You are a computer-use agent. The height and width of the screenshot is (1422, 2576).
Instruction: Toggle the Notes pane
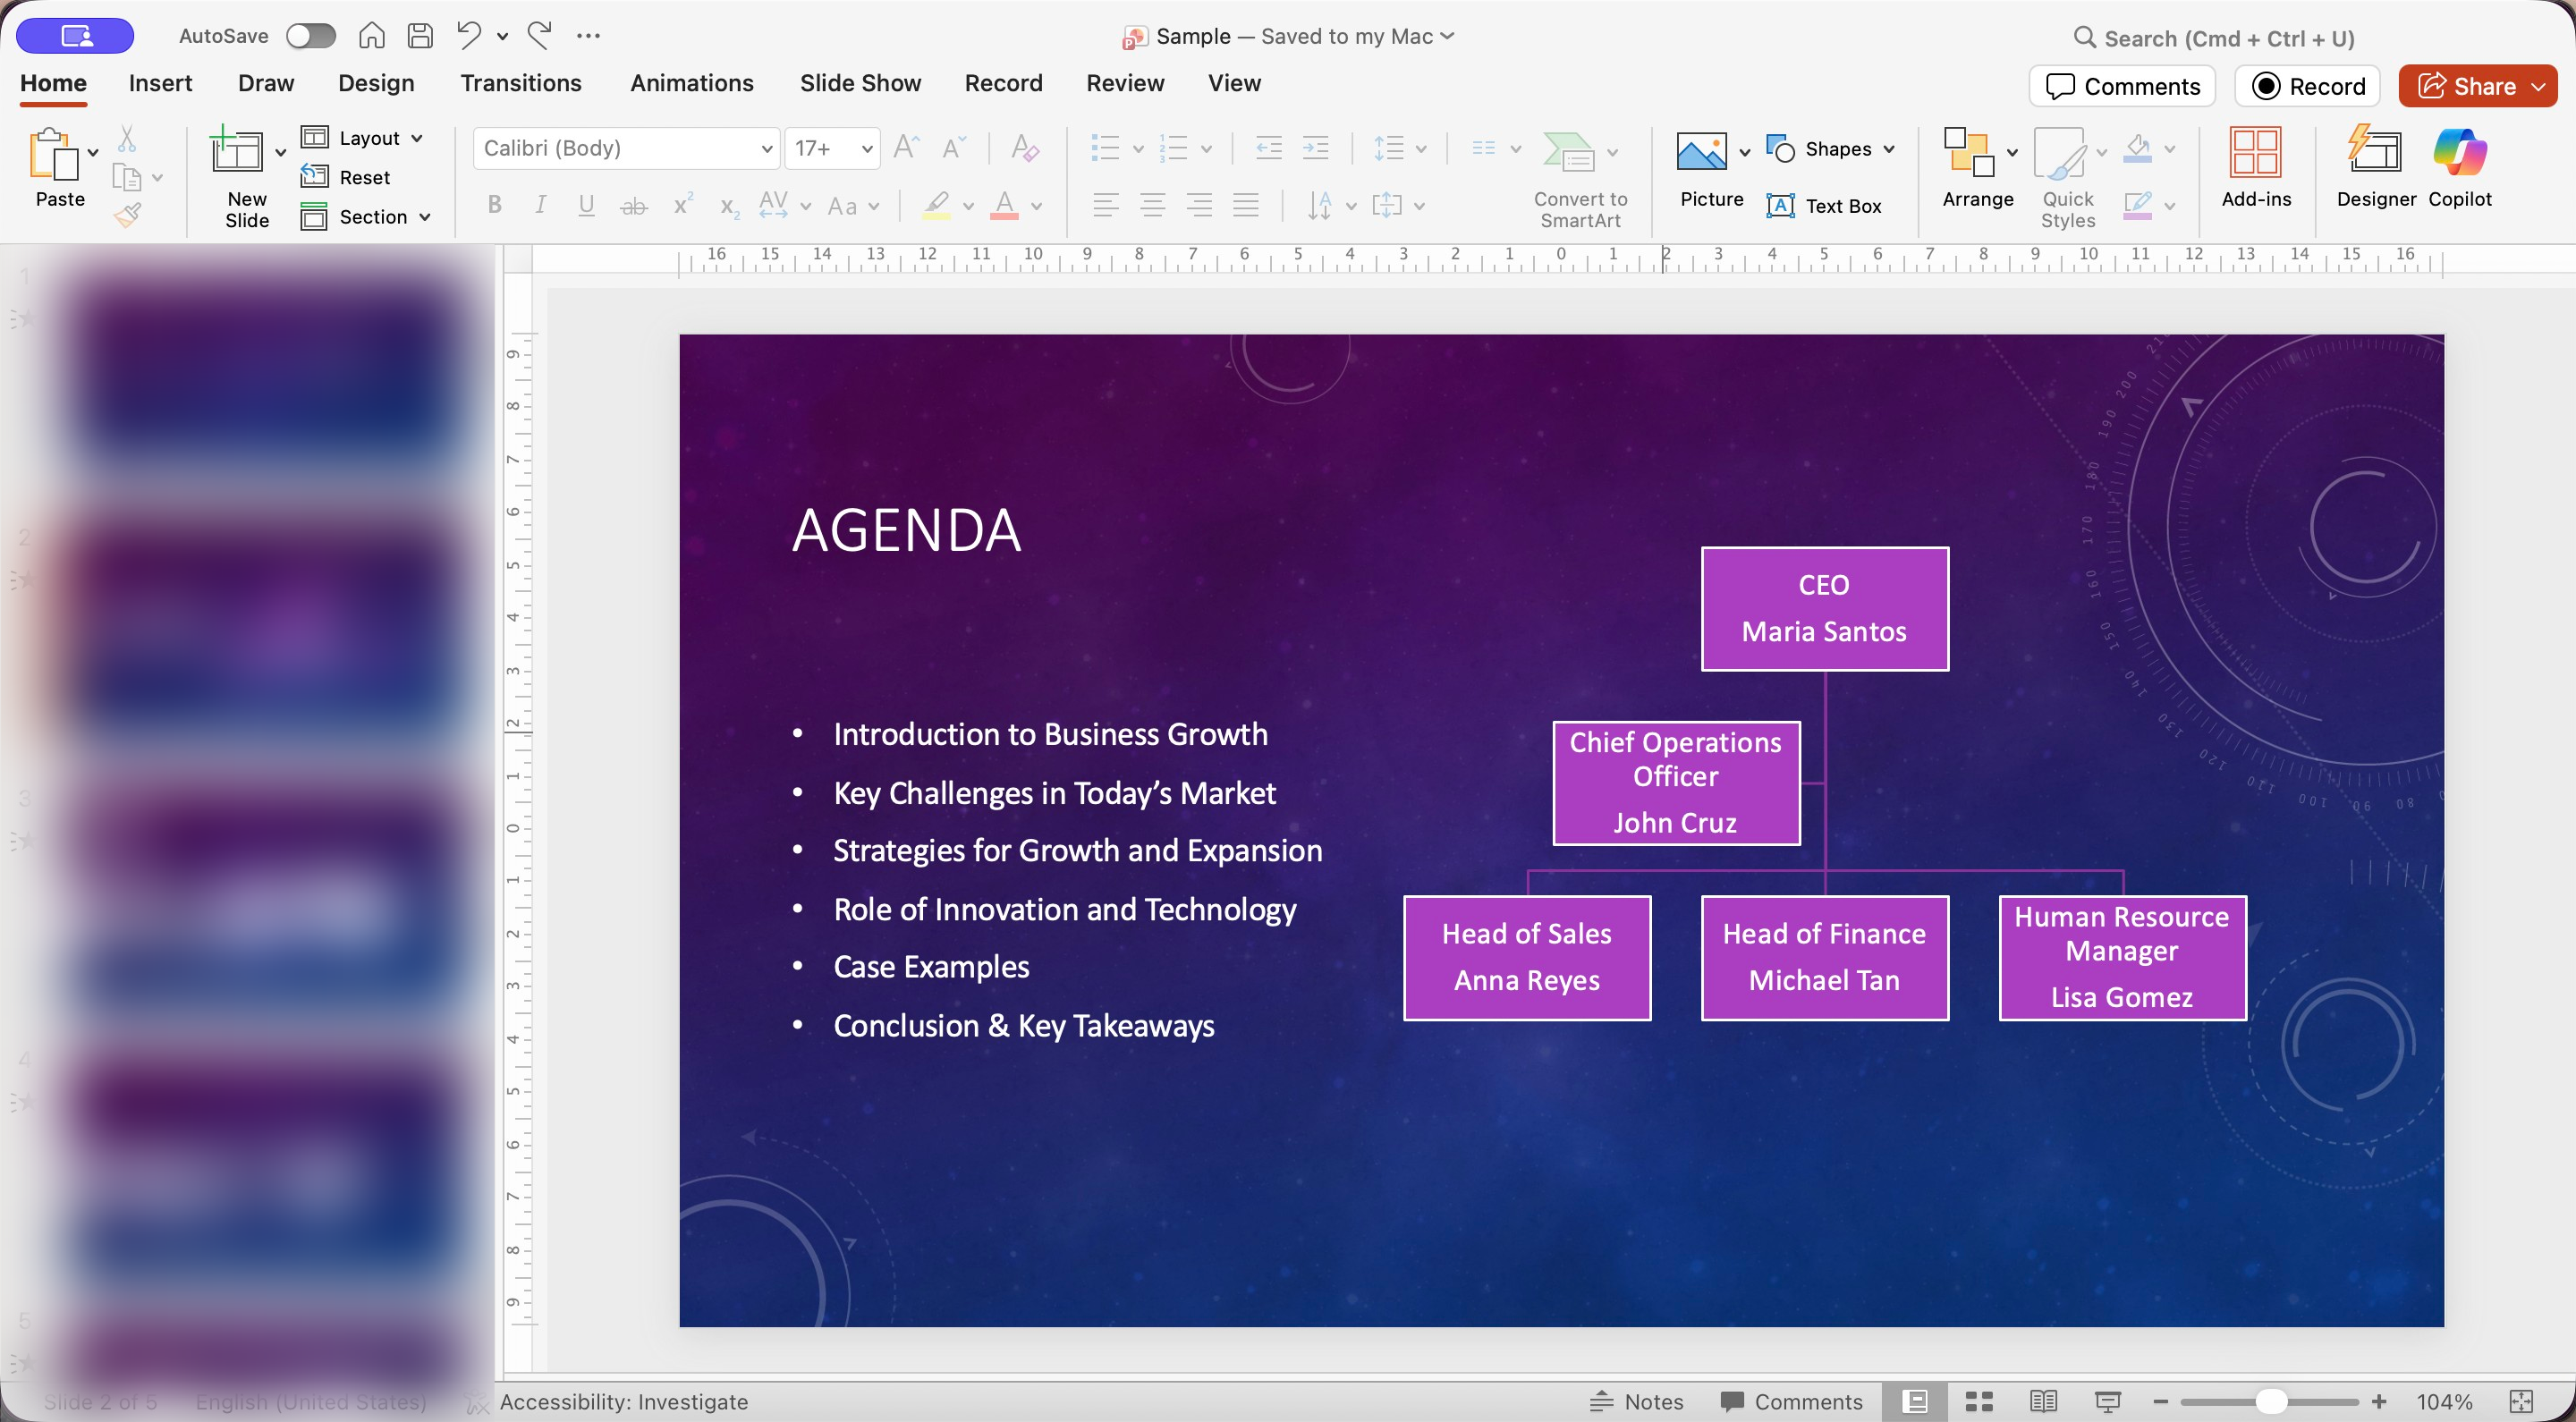click(x=1637, y=1401)
